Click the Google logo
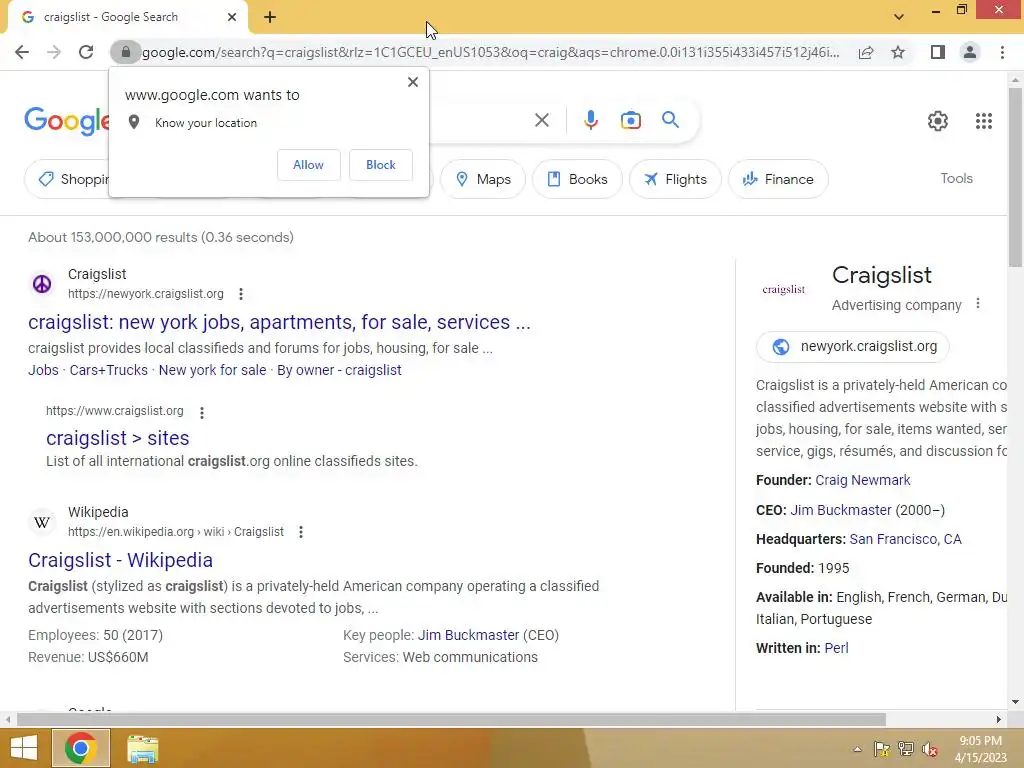The height and width of the screenshot is (768, 1024). (x=67, y=121)
